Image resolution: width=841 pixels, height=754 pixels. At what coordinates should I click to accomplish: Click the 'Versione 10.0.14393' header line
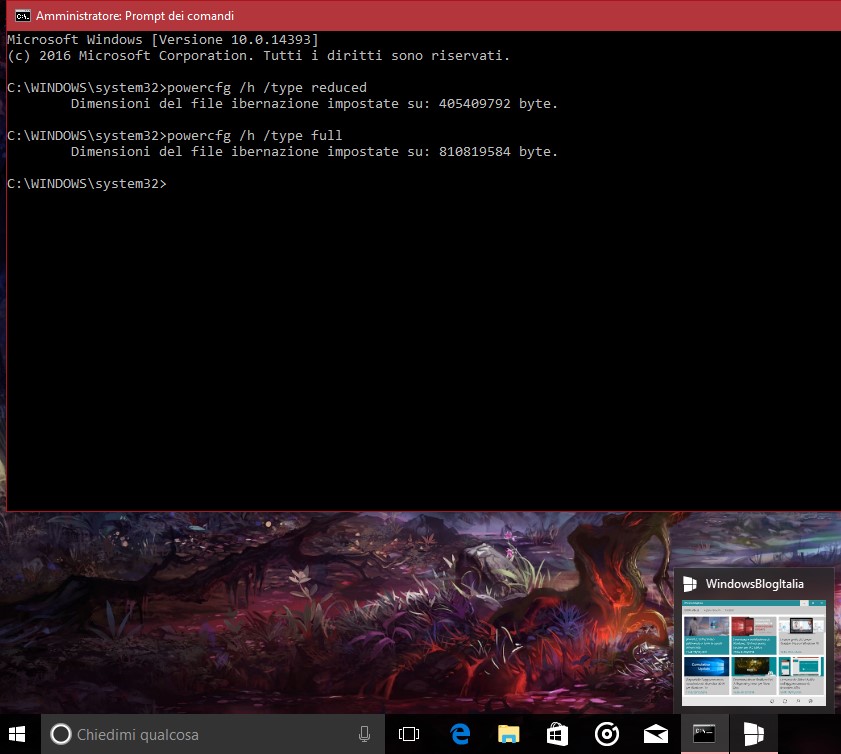pos(163,40)
